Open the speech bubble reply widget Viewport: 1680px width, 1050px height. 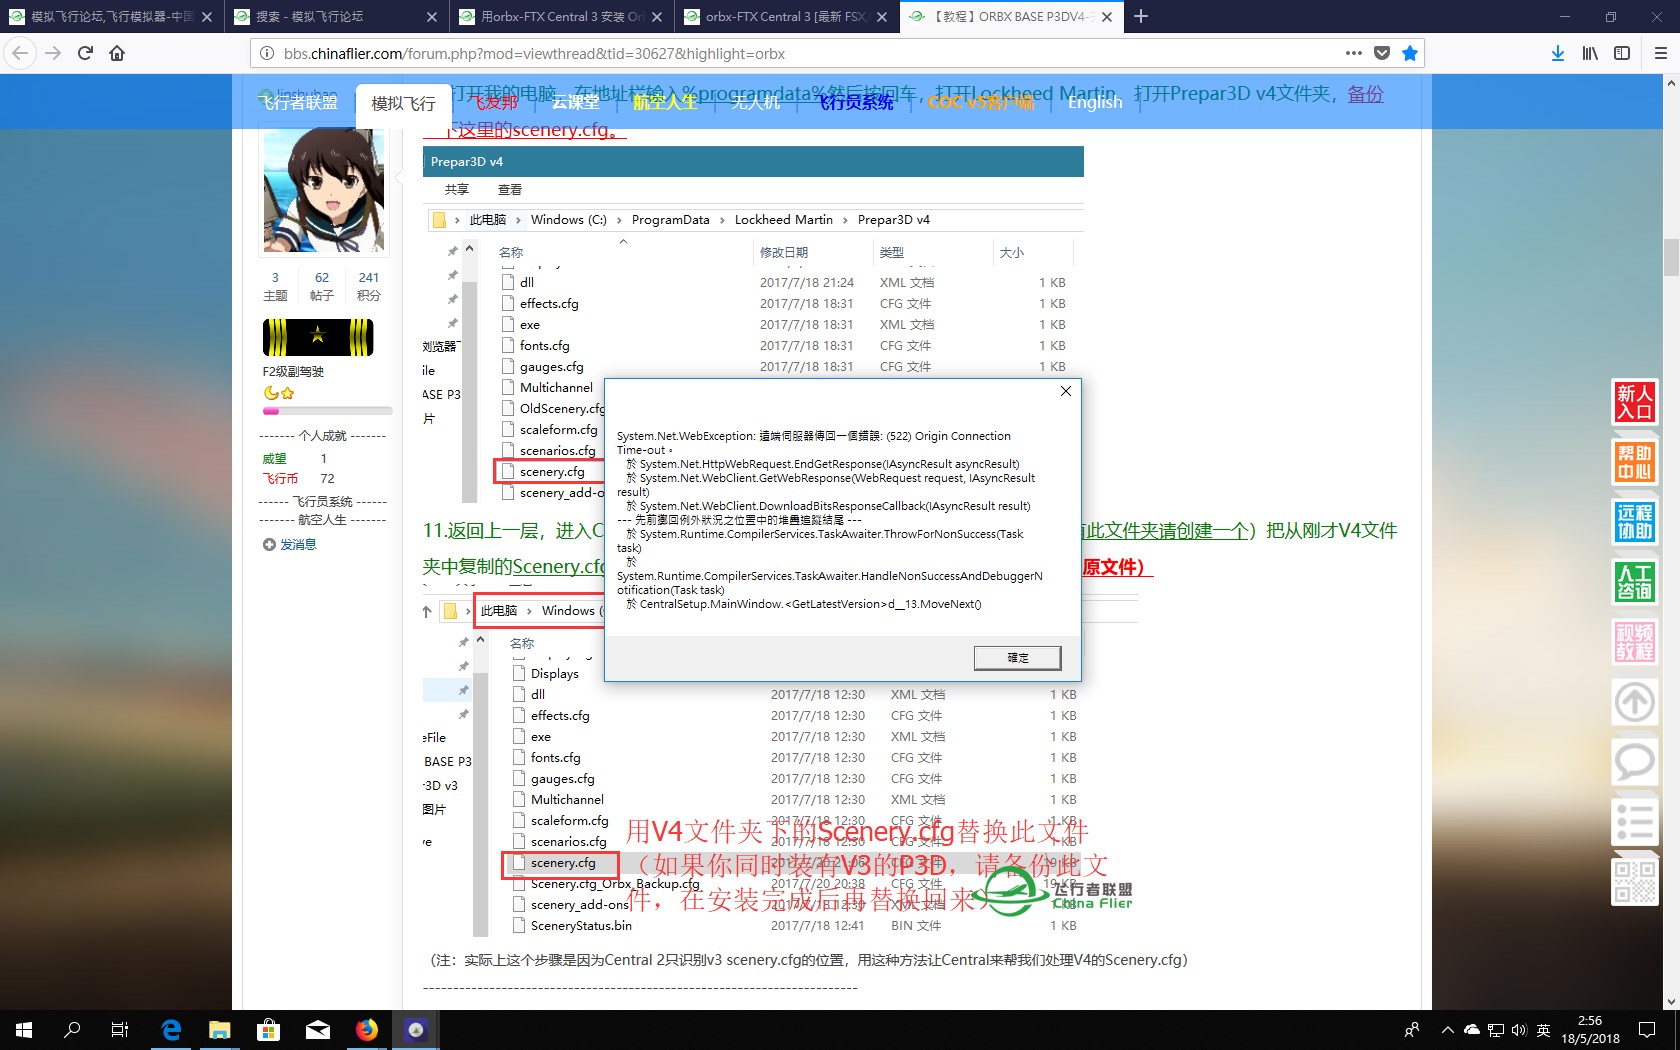click(x=1635, y=762)
